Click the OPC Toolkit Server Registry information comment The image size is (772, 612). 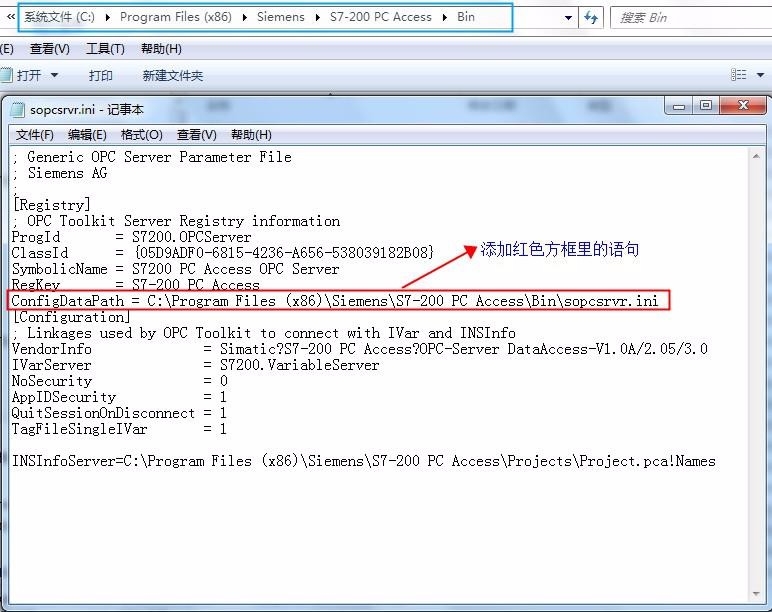[x=176, y=221]
